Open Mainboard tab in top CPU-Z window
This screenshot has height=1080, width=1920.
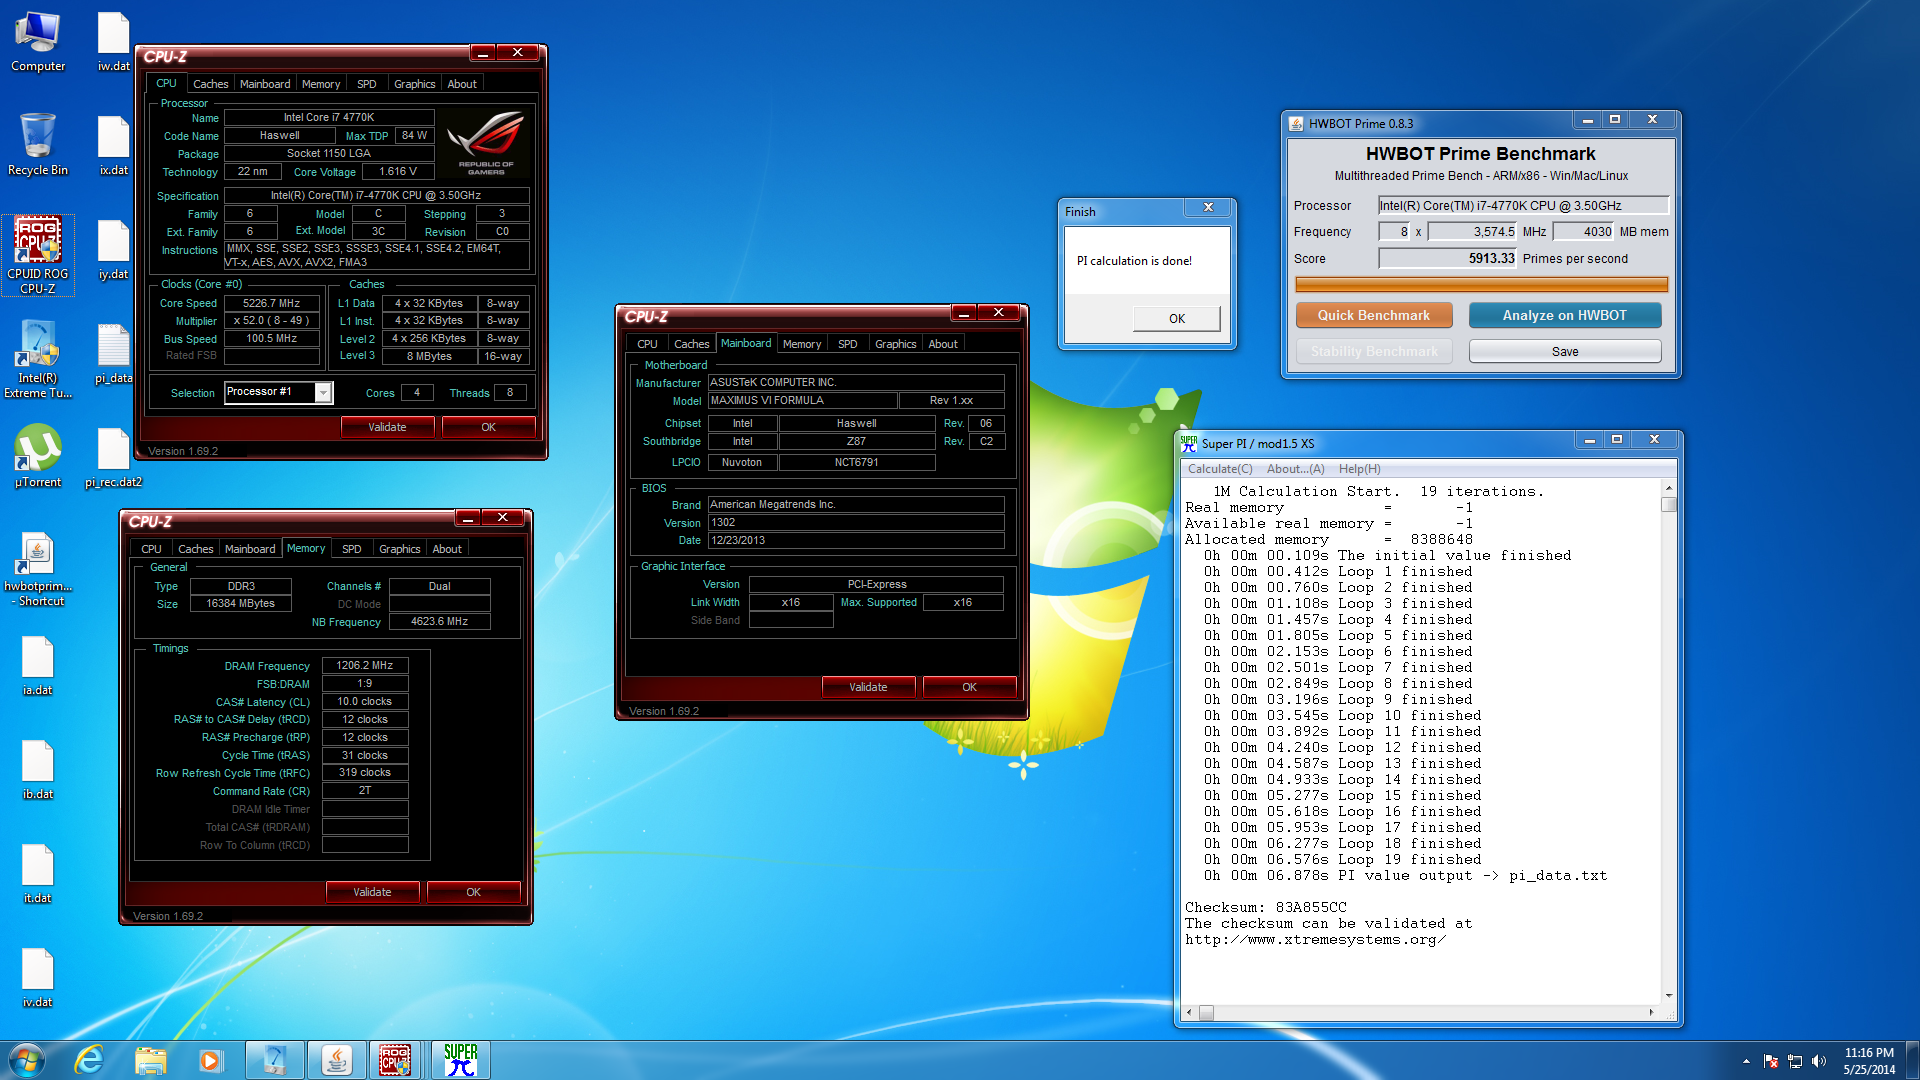pos(265,84)
